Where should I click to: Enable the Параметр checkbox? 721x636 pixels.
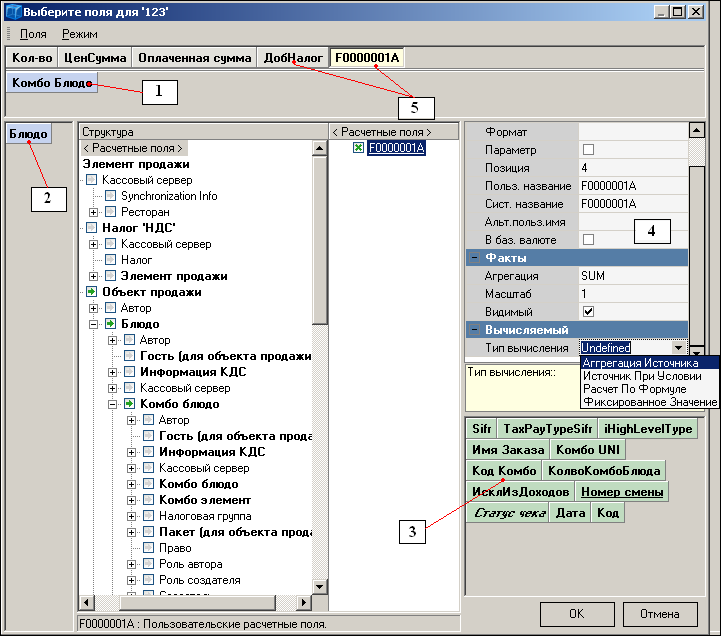pos(588,150)
